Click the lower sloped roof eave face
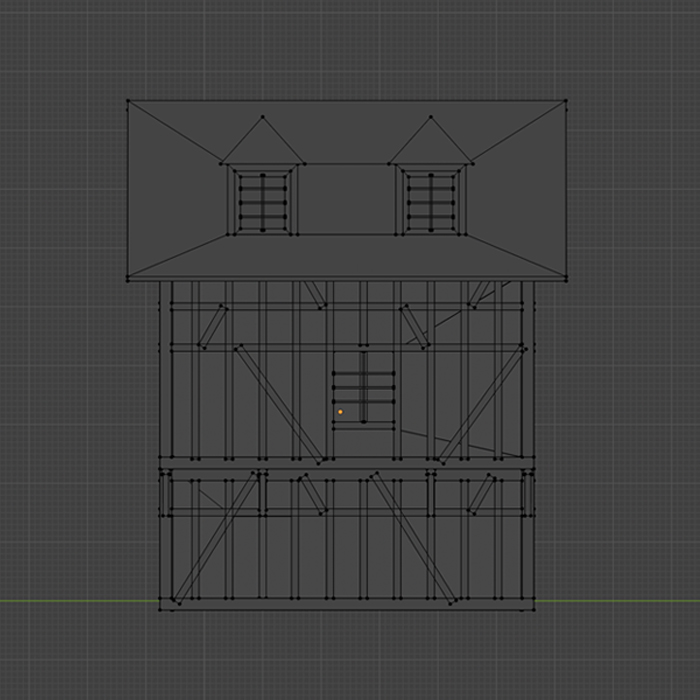 tap(347, 258)
